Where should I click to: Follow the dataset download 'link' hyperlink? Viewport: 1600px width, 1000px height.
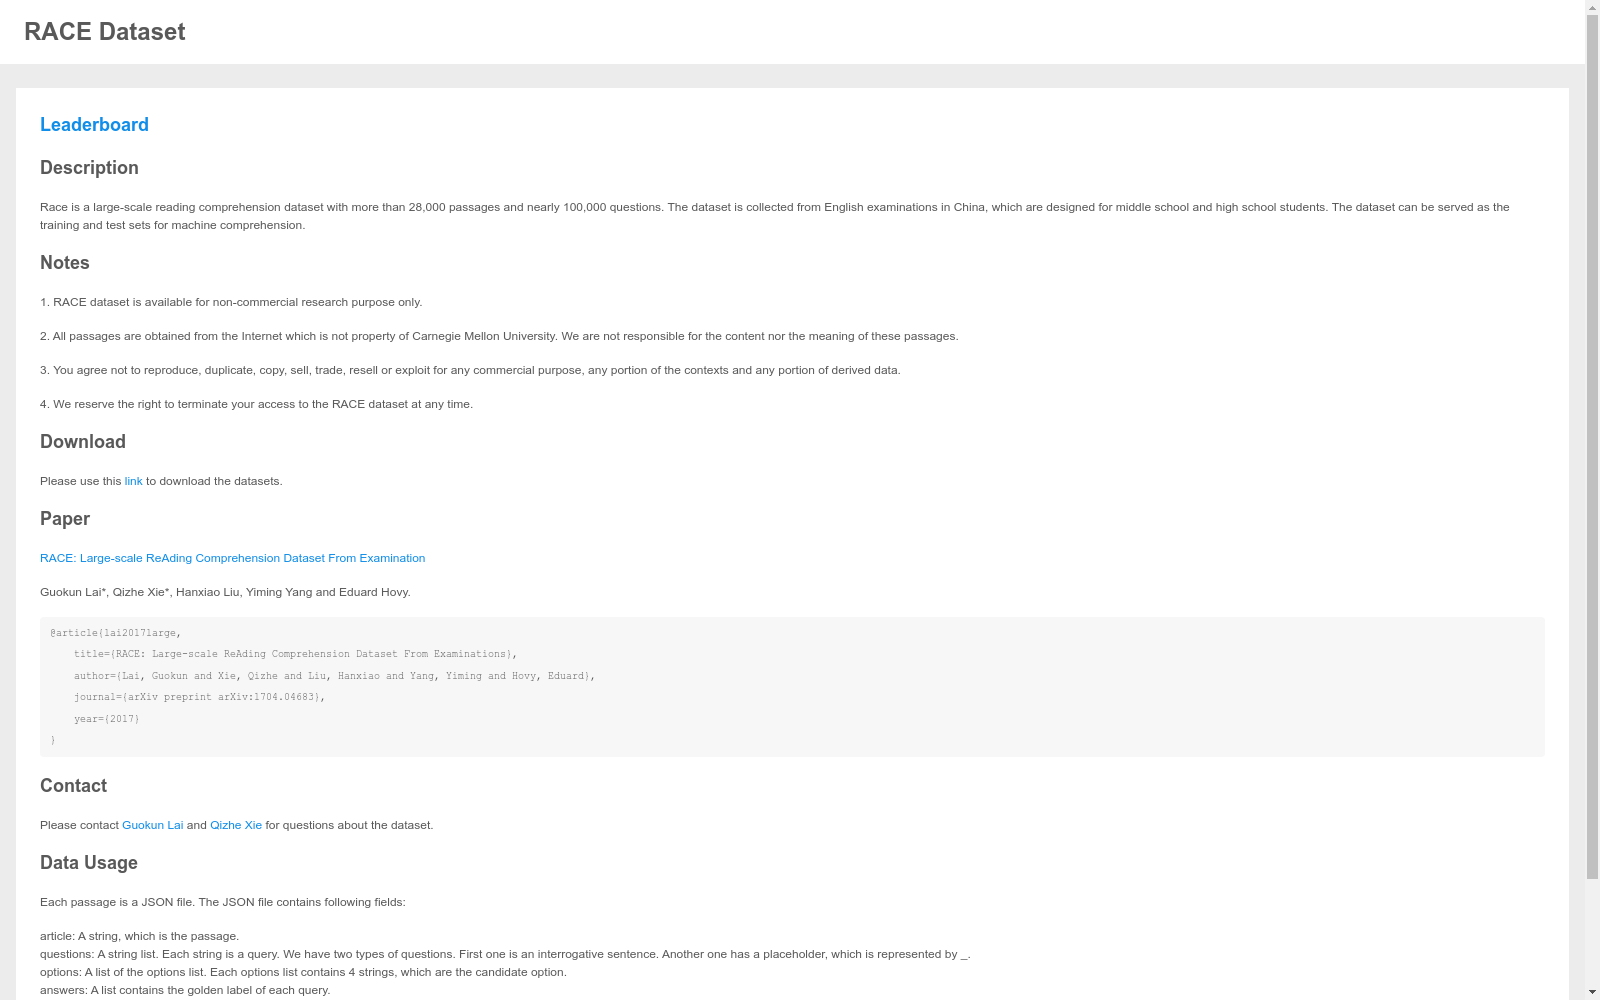coord(133,481)
